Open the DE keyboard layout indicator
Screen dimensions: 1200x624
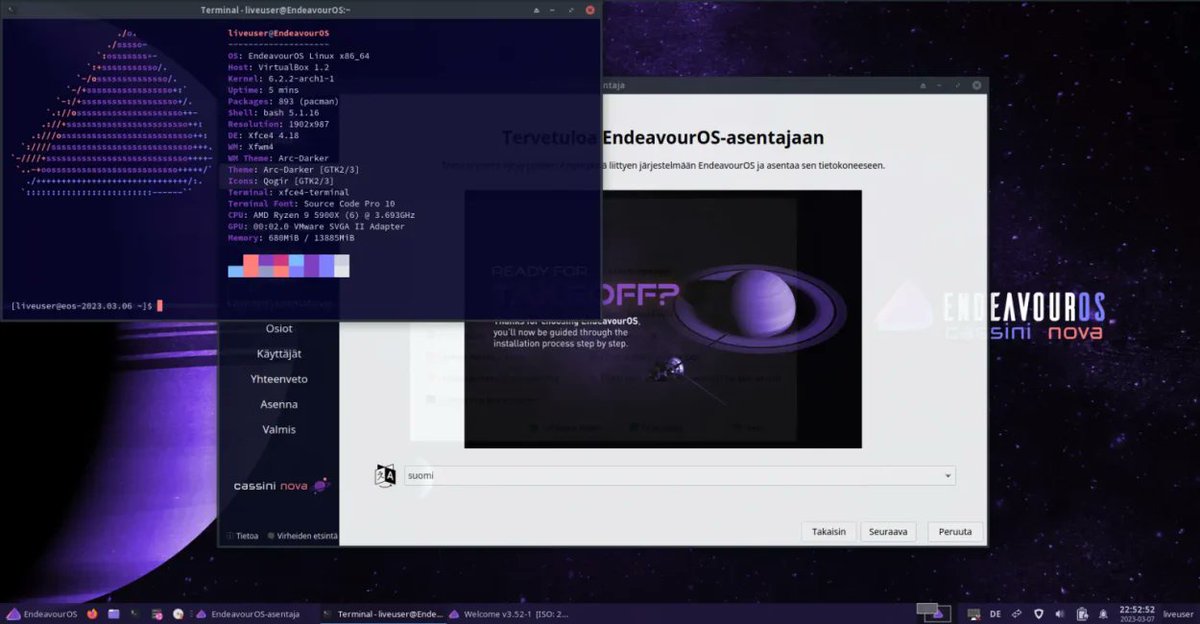point(995,614)
